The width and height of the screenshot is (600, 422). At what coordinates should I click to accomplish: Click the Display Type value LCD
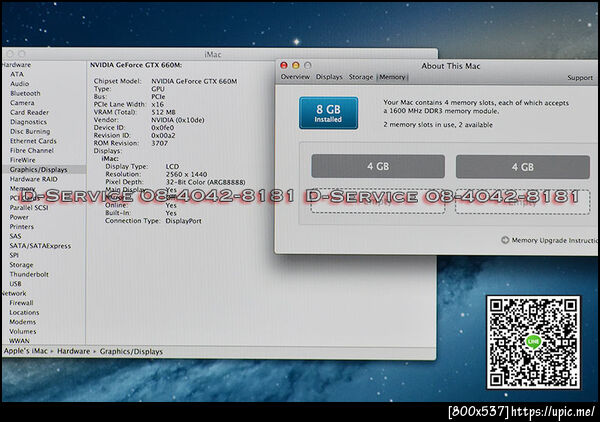tap(172, 166)
